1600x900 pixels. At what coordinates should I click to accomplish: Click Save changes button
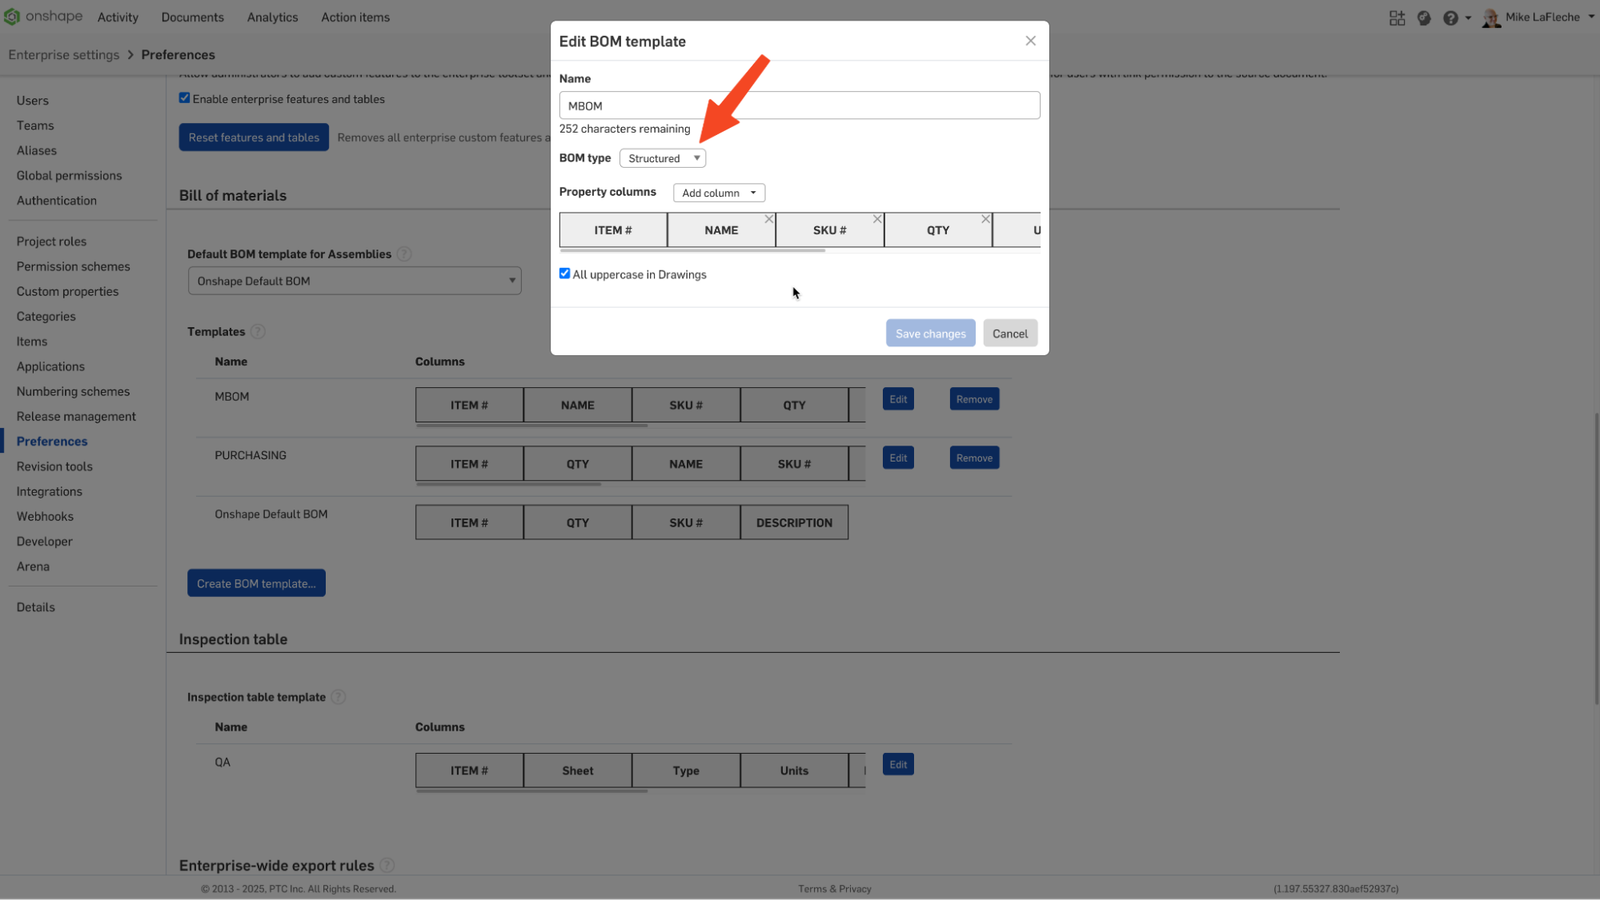click(930, 333)
